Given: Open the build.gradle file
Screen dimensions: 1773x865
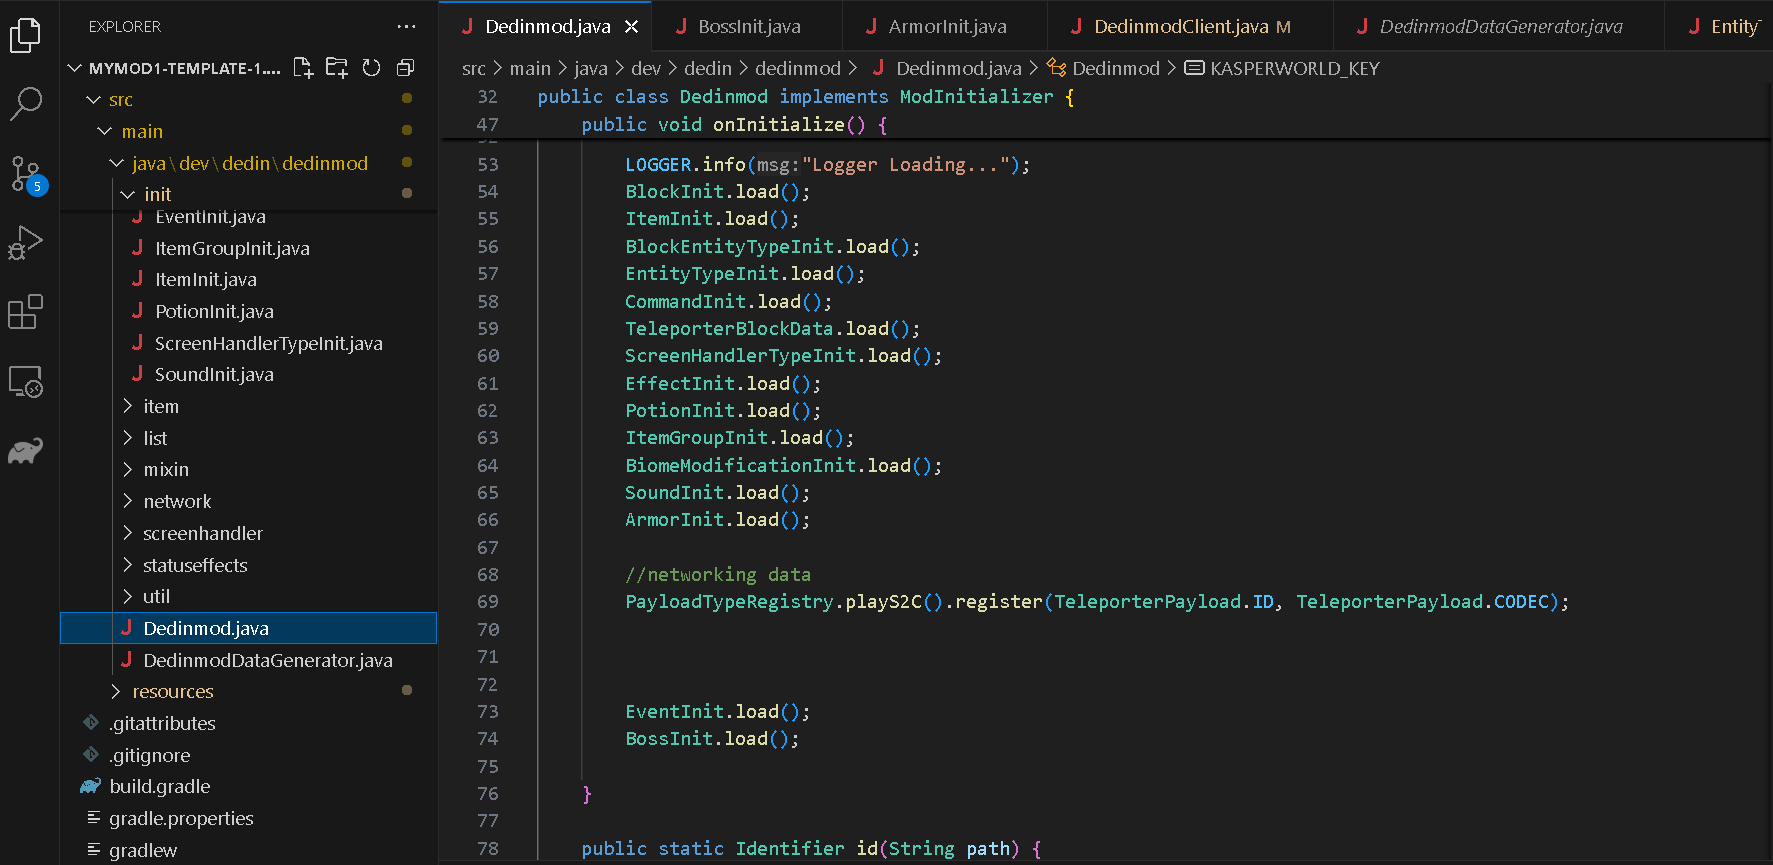Looking at the screenshot, I should (x=159, y=786).
